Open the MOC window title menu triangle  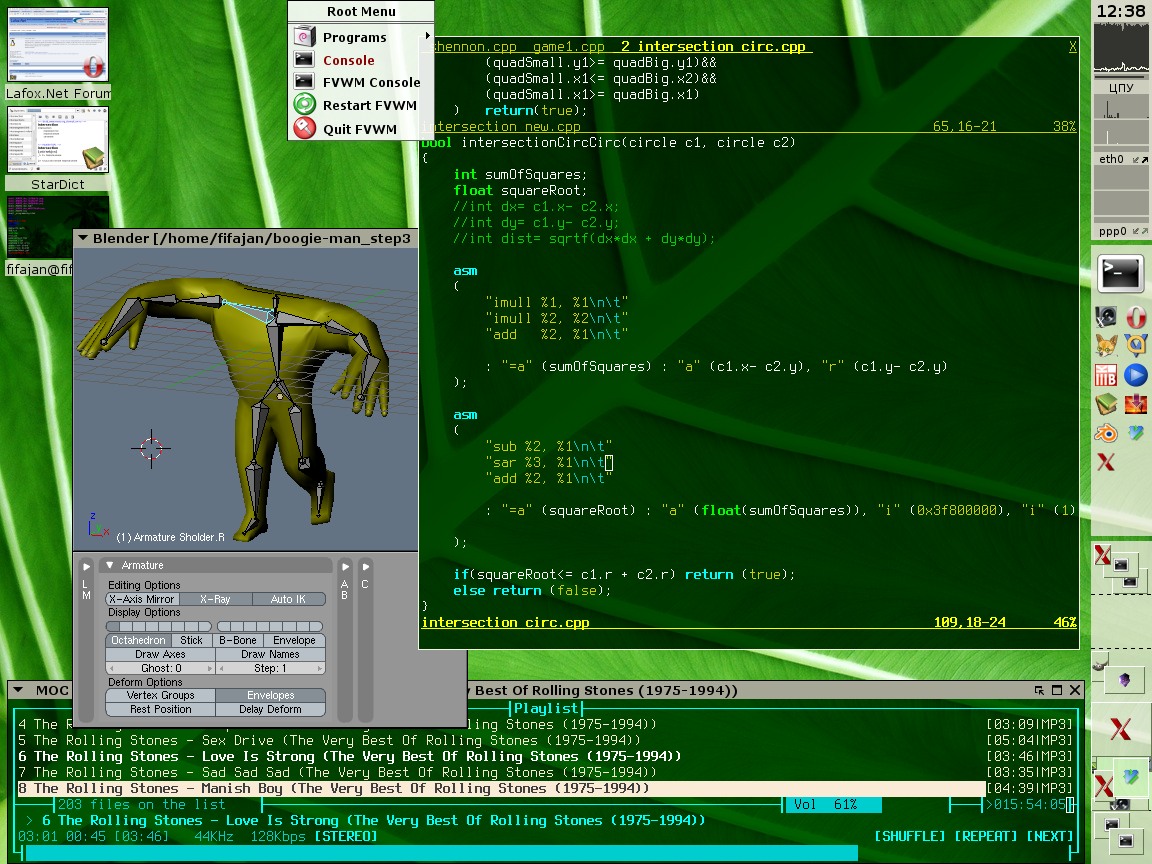[19, 690]
